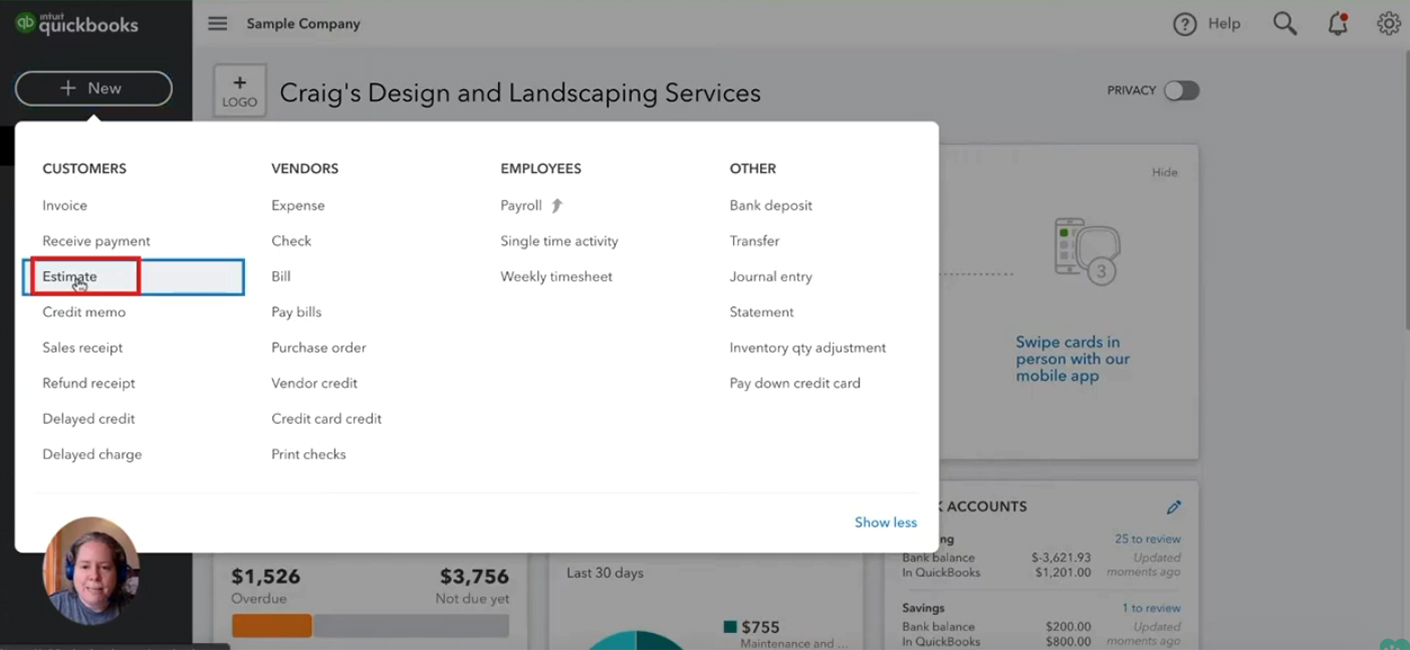Select Bank deposit
The width and height of the screenshot is (1410, 650).
(771, 206)
